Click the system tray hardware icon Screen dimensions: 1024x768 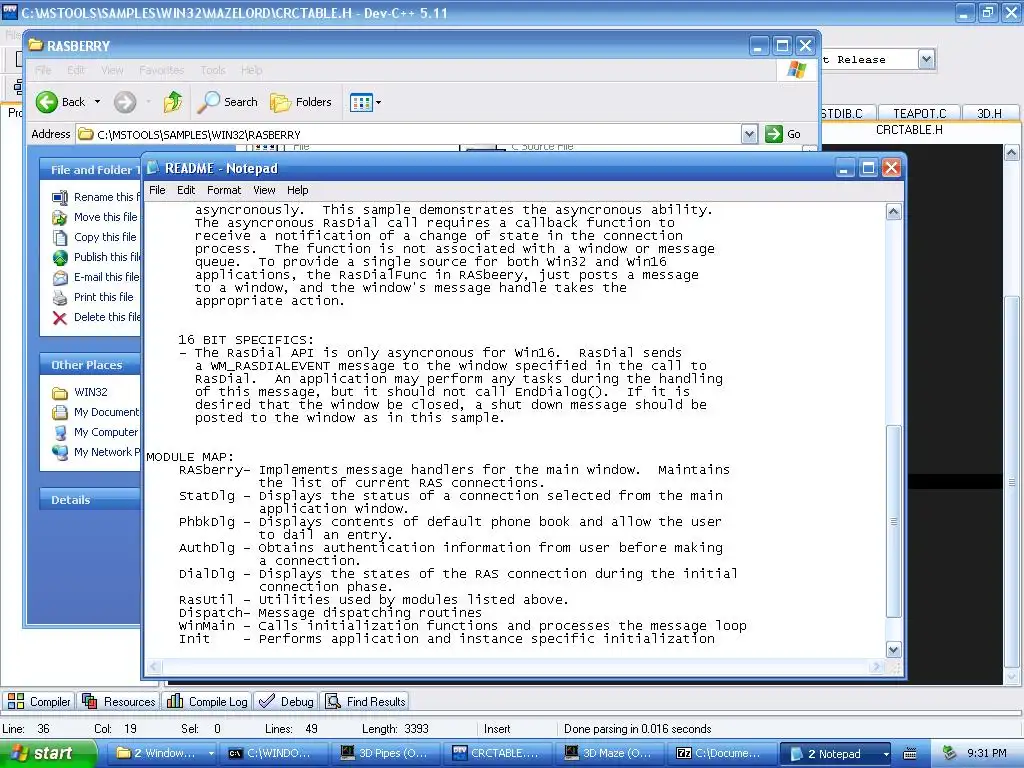(950, 753)
